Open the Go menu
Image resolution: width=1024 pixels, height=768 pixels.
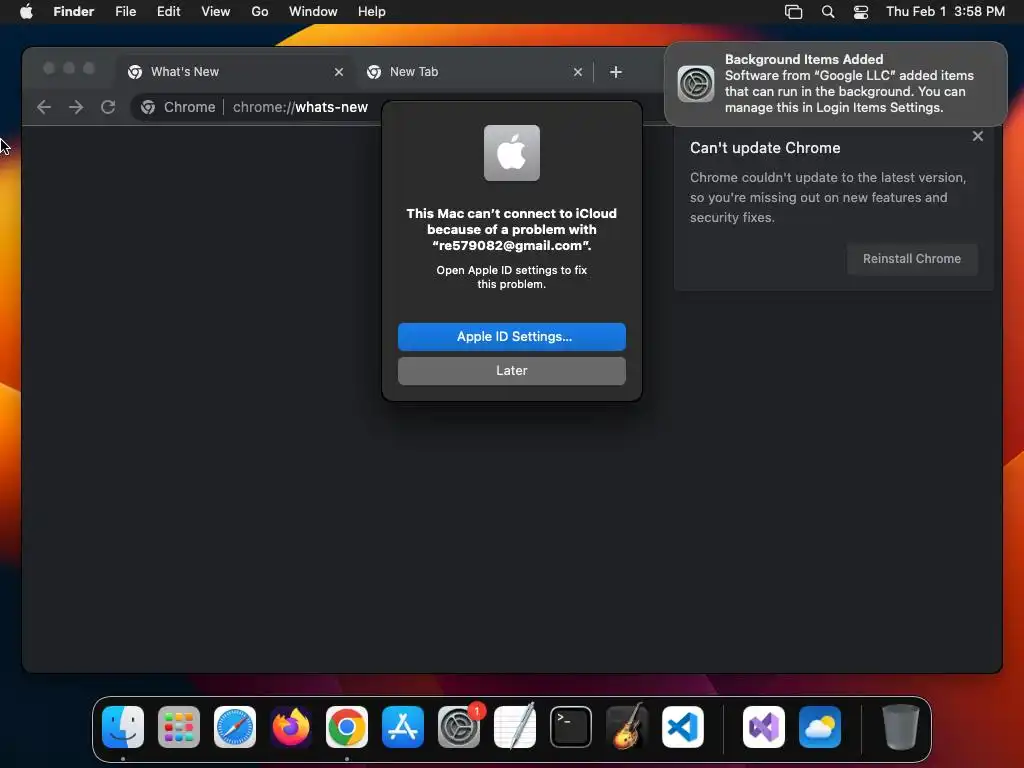[x=260, y=12]
